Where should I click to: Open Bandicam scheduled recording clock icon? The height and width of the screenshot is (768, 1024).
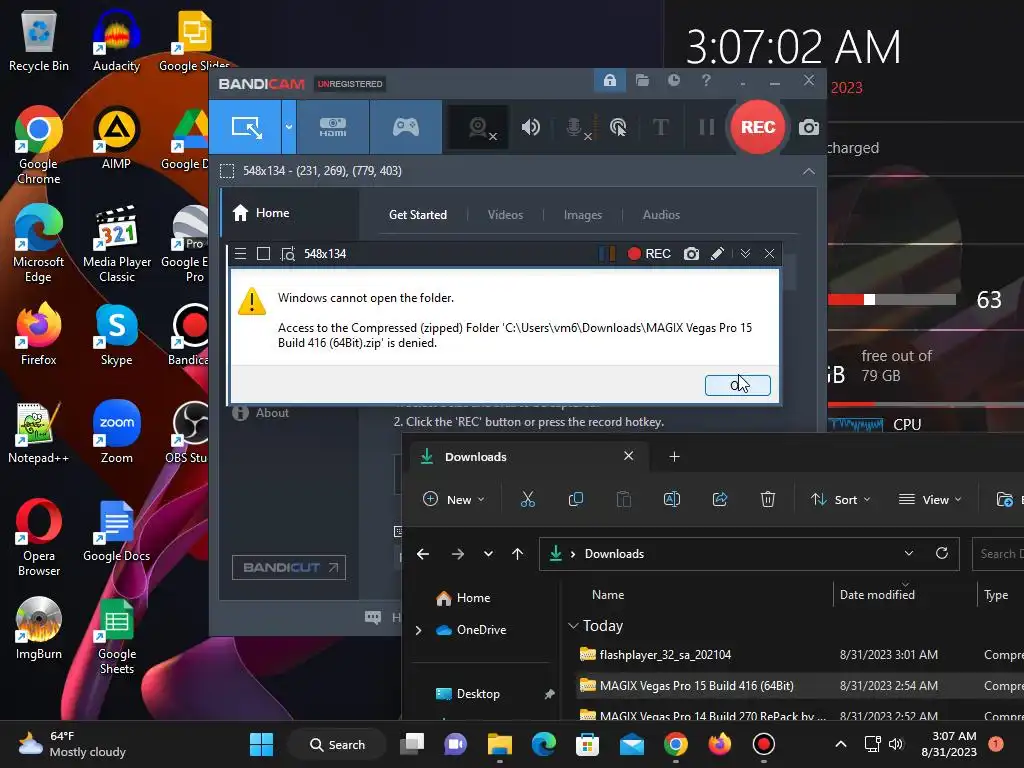[x=674, y=80]
